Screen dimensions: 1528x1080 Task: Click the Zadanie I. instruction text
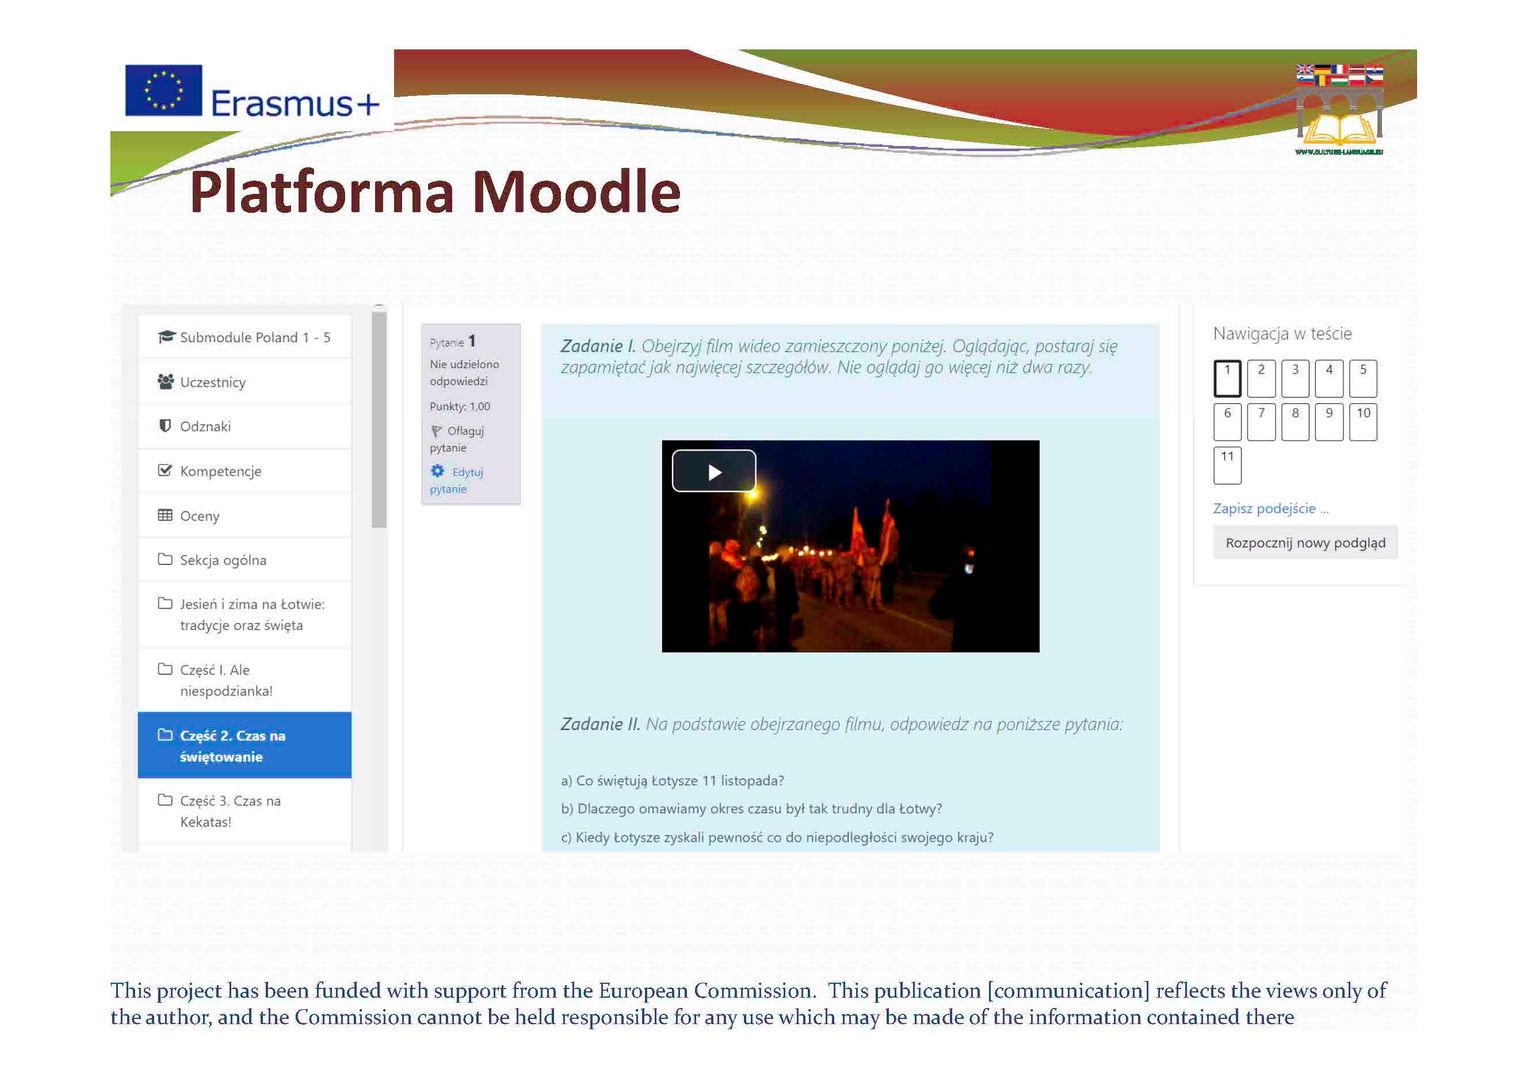pyautogui.click(x=839, y=356)
